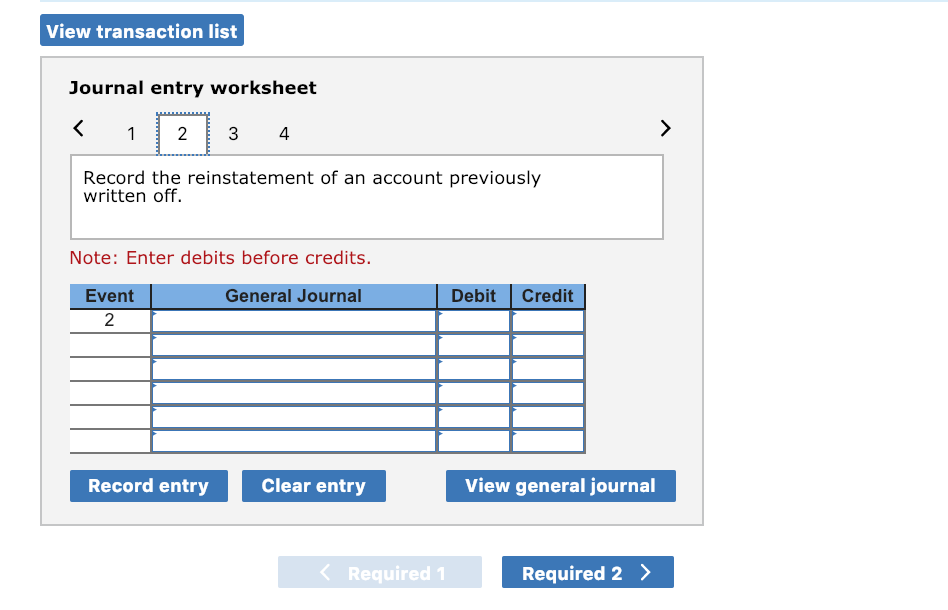Click the Event cell showing 2
Image resolution: width=948 pixels, height=610 pixels.
point(110,320)
